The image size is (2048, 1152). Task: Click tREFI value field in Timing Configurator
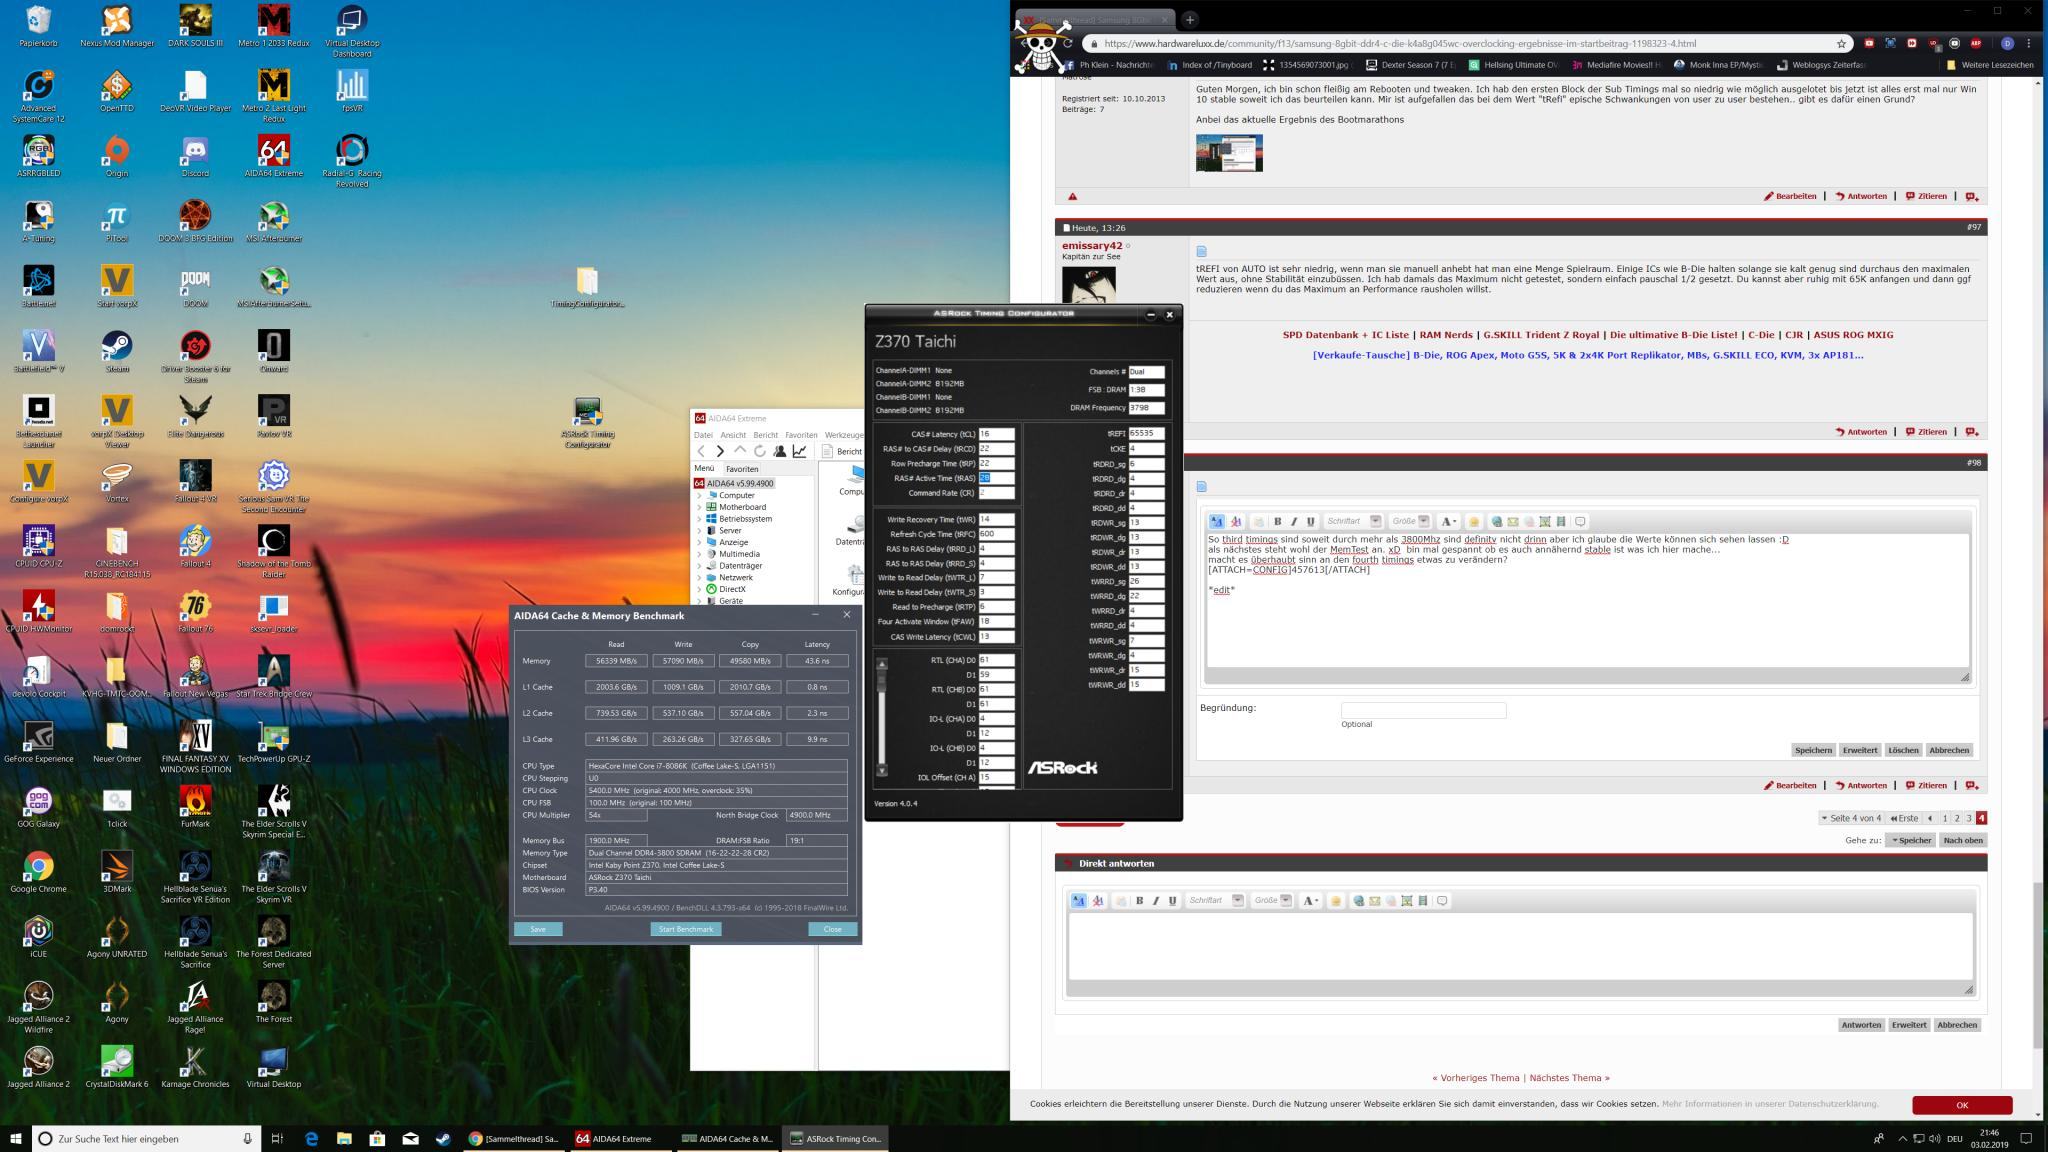point(1146,434)
